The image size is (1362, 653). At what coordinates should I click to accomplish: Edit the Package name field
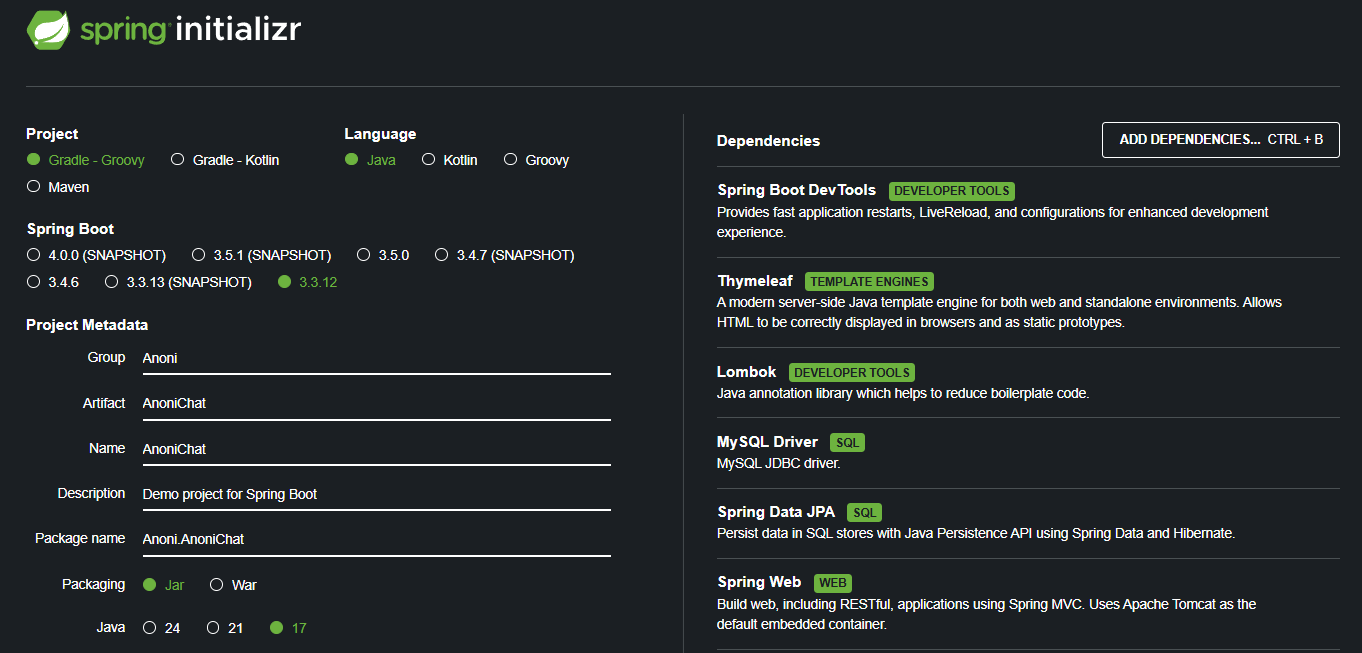pos(376,539)
